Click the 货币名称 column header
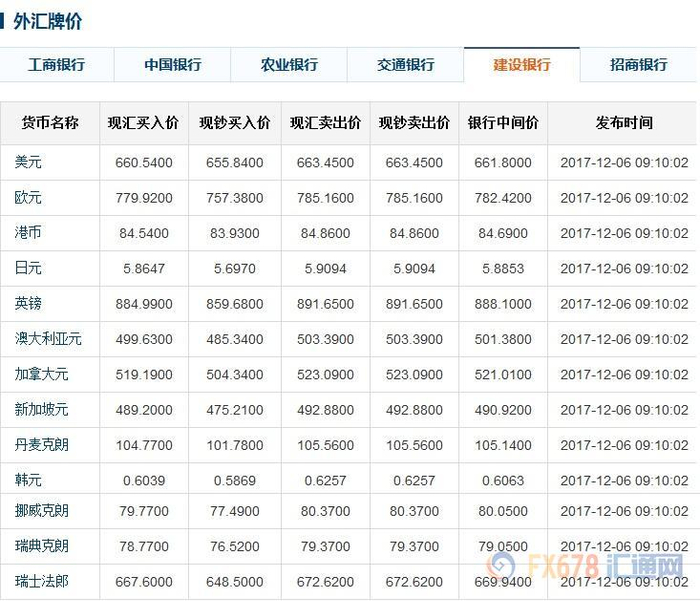700x601 pixels. pos(50,123)
